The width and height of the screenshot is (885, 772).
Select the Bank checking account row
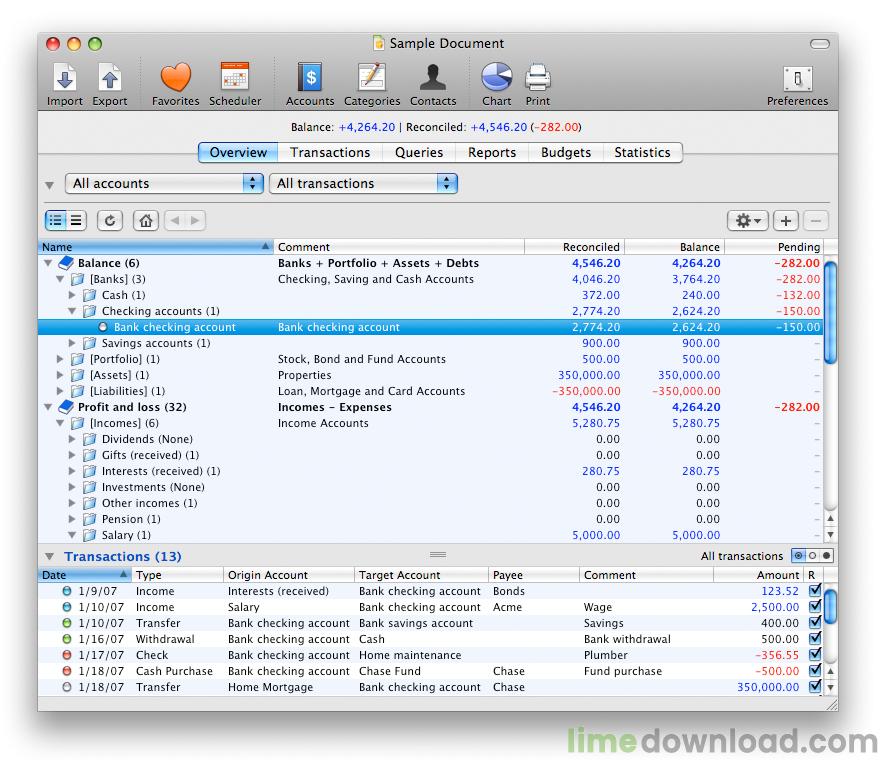coord(430,327)
